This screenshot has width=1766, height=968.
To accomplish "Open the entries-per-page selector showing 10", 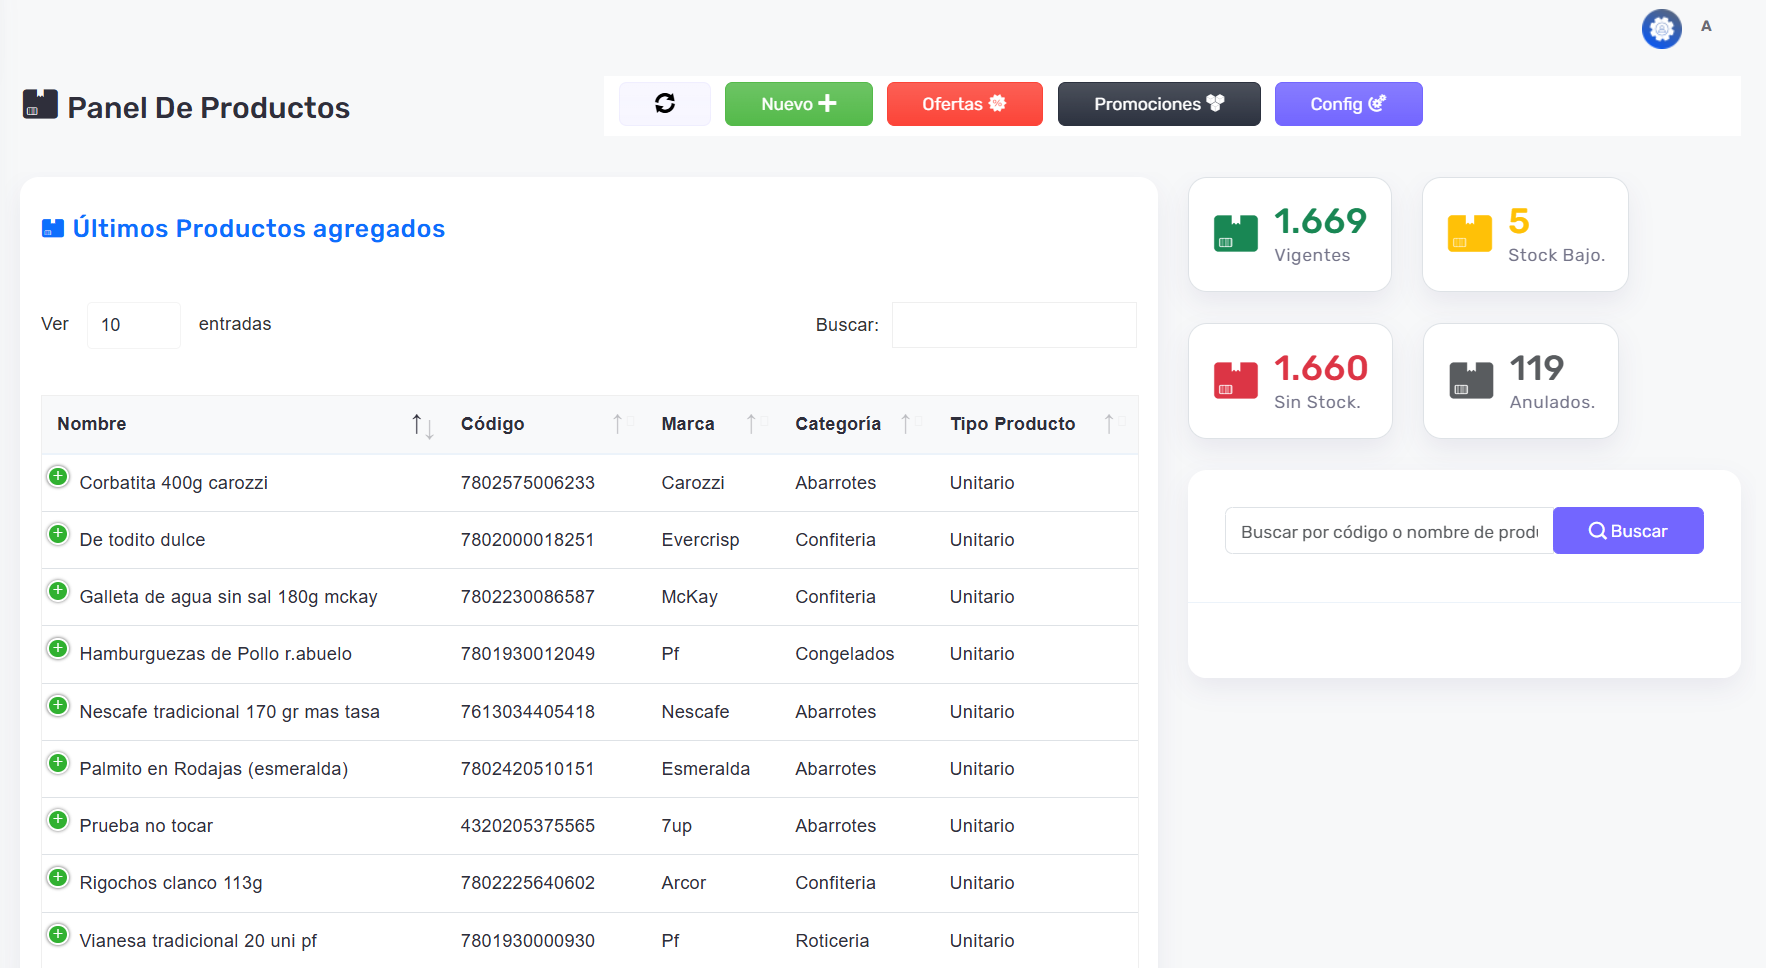I will (133, 325).
